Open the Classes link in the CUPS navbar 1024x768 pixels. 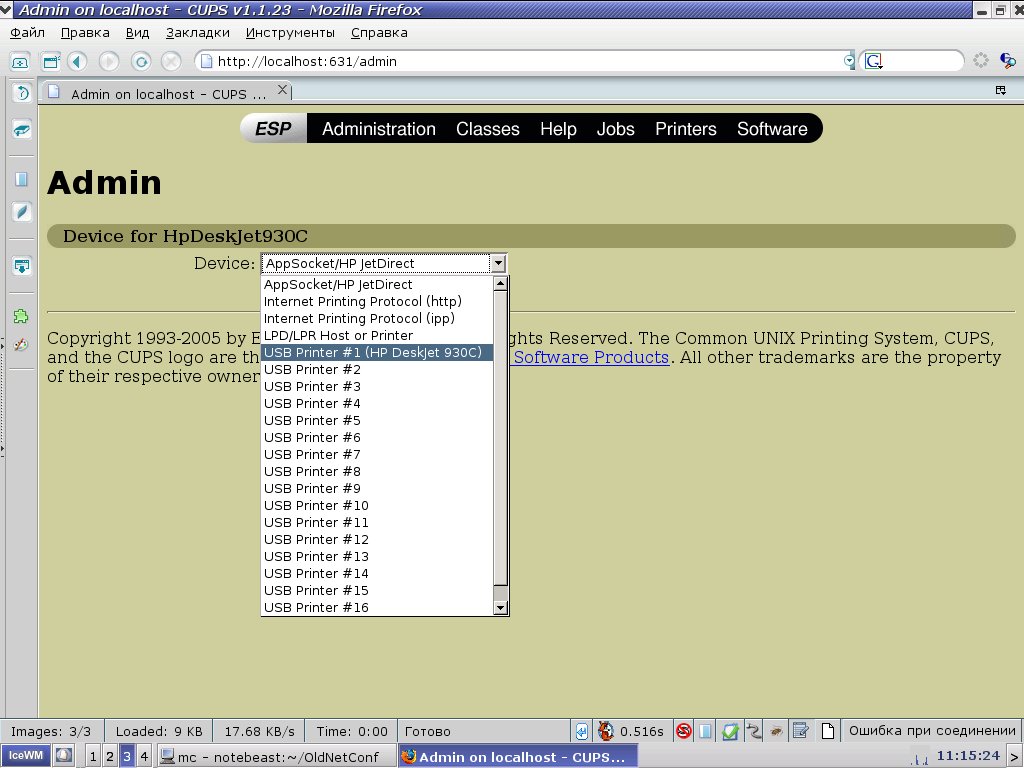[488, 129]
